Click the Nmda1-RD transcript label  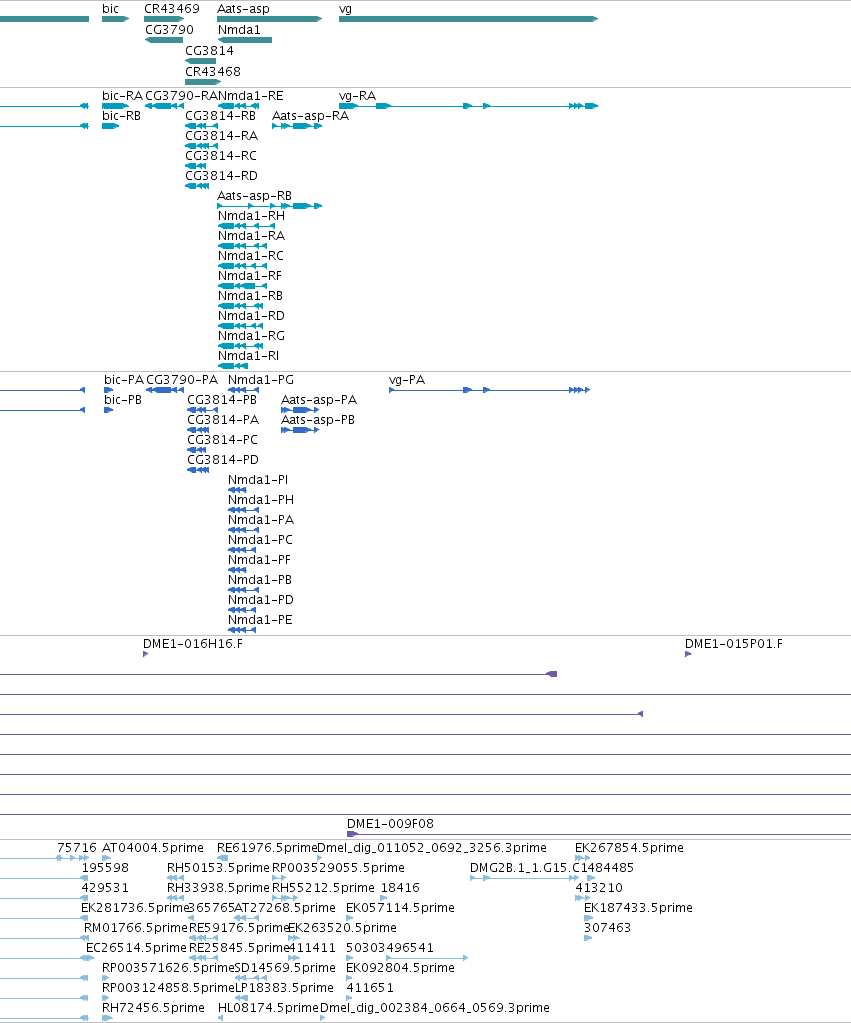coord(251,316)
